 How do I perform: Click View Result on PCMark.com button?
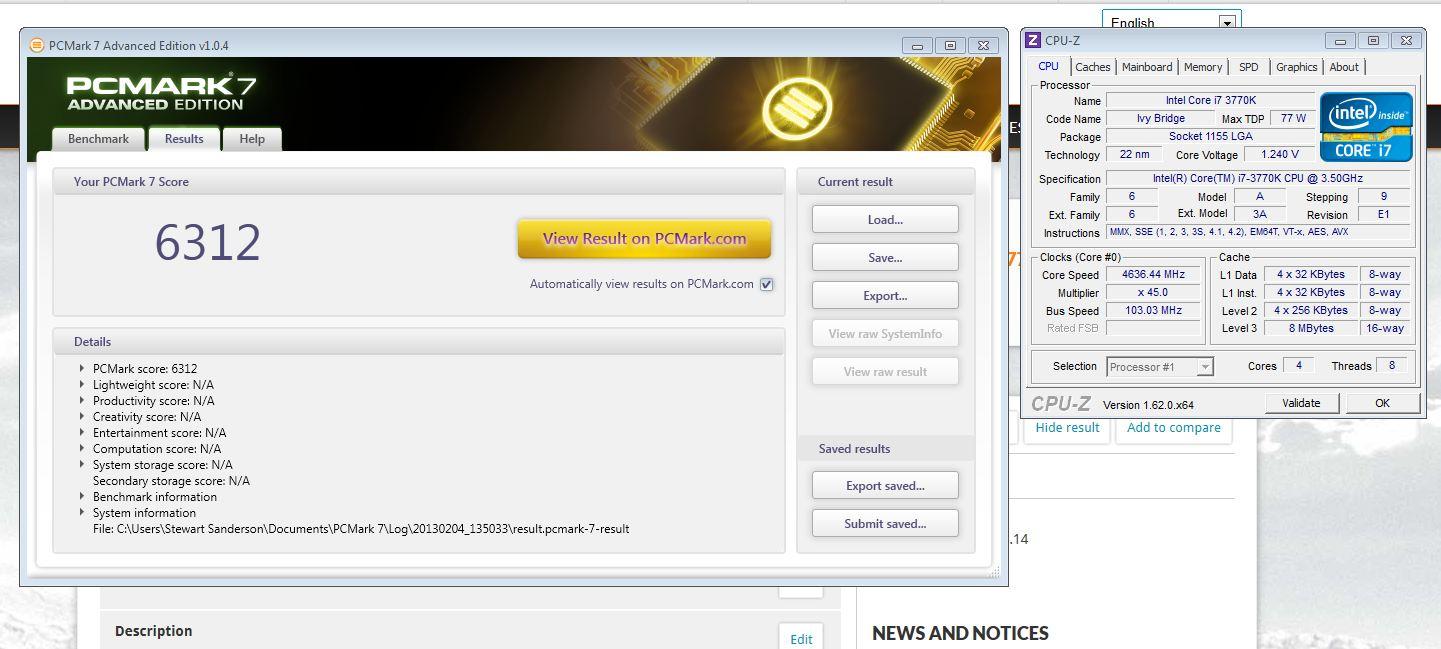(x=644, y=239)
